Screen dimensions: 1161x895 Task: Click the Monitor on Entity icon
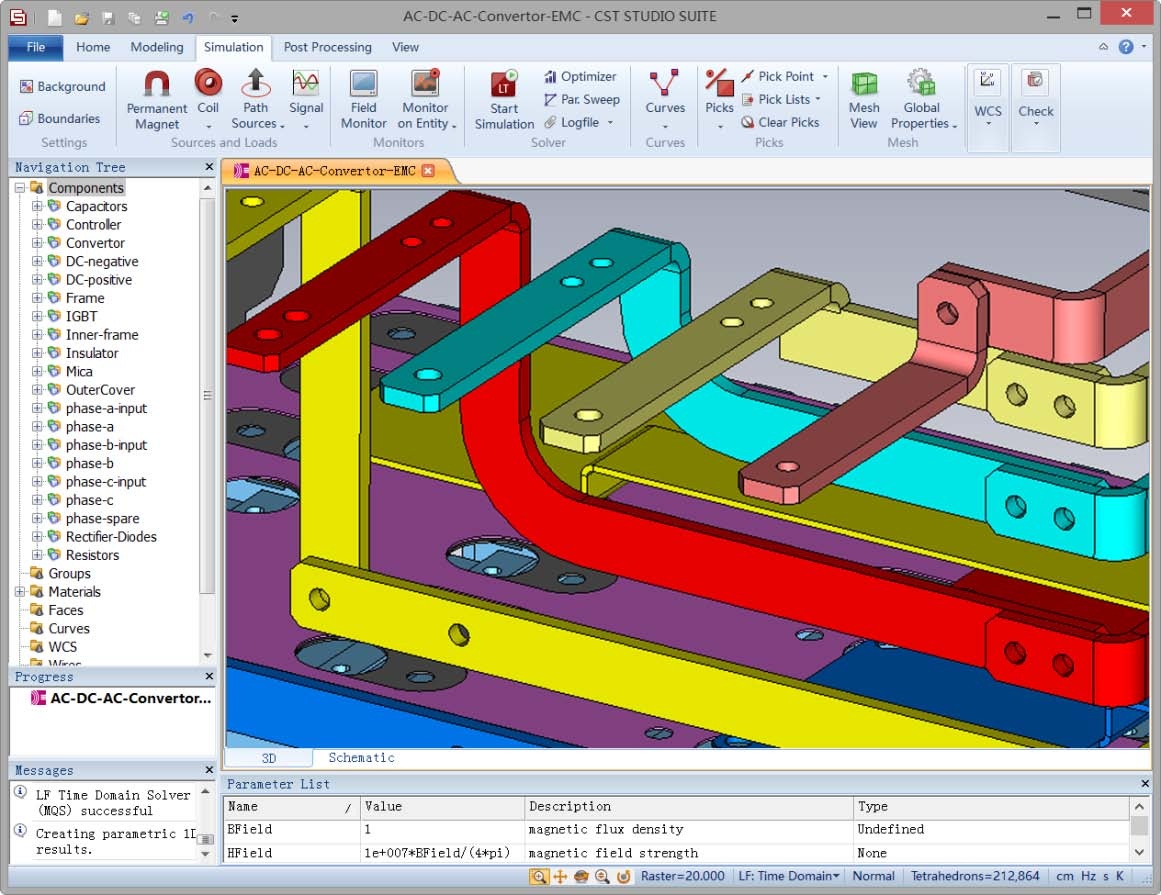(426, 83)
